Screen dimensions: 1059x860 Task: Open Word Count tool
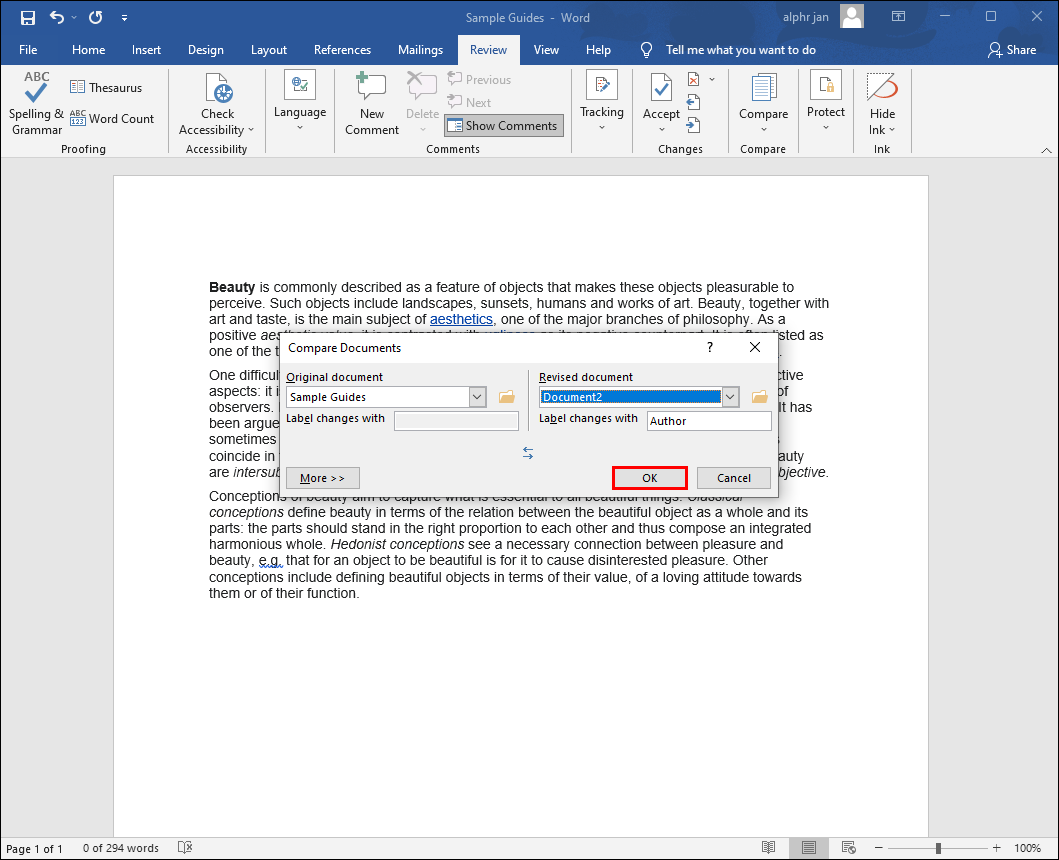coord(112,118)
